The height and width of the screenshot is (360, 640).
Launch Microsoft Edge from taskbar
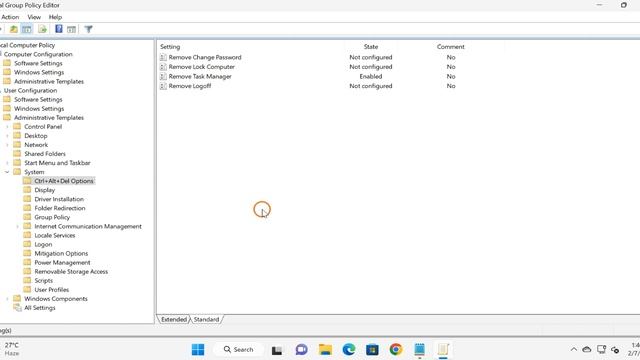349,349
